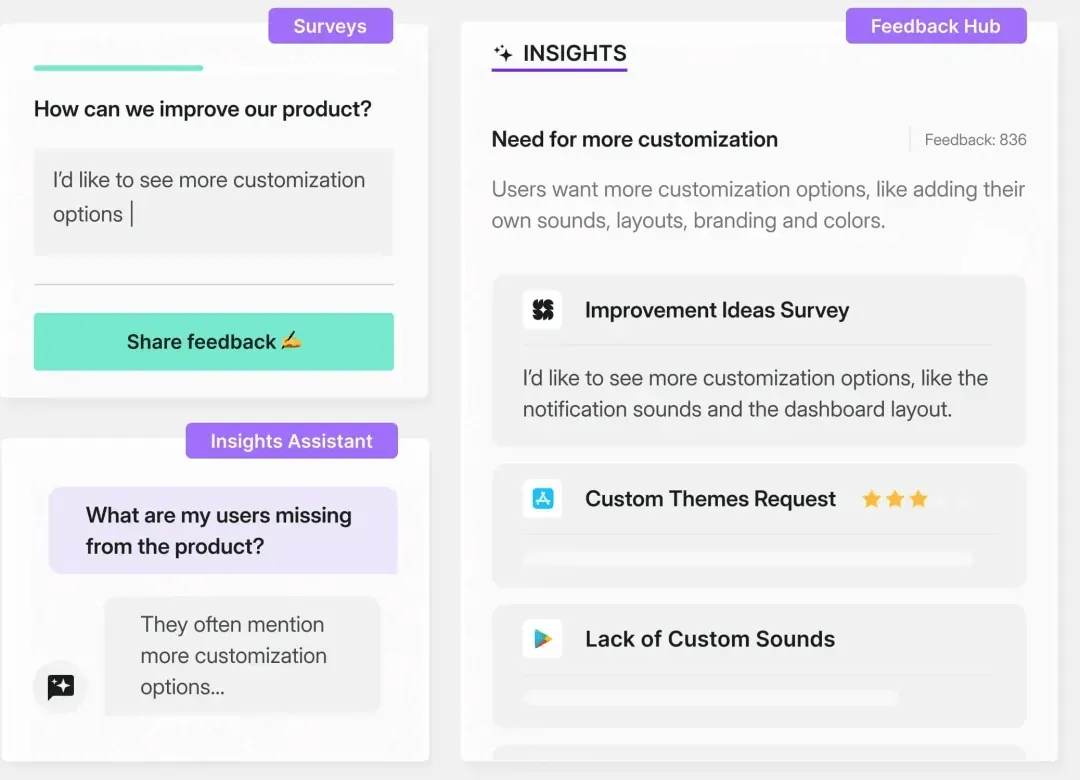
Task: Open the Custom Themes Request card
Action: tap(759, 526)
